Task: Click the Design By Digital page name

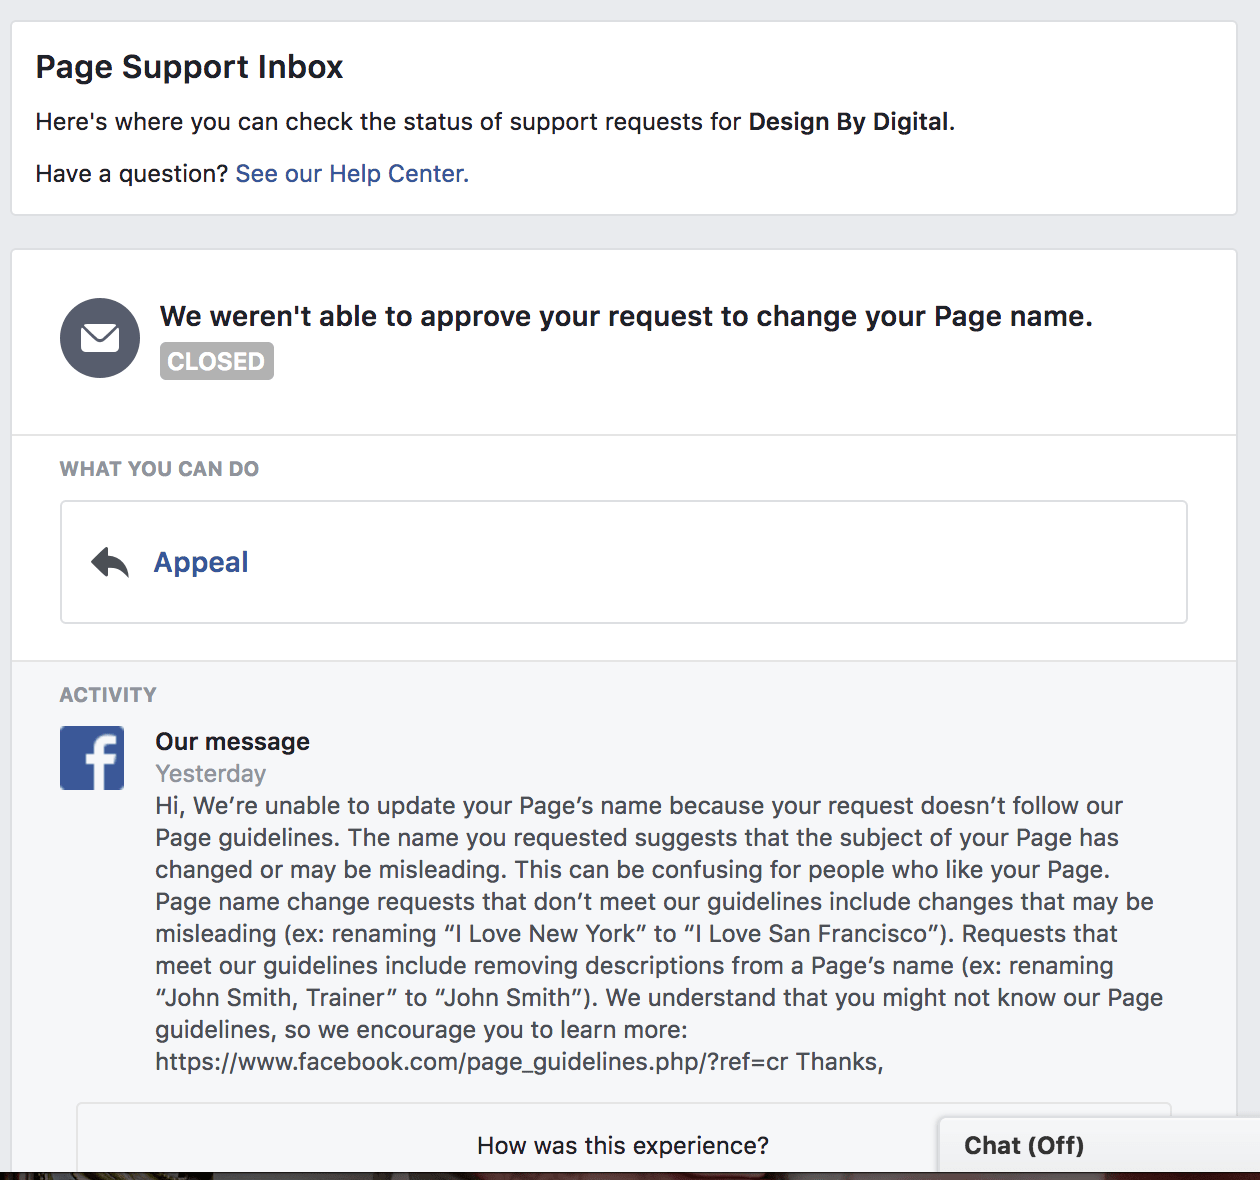Action: pyautogui.click(x=848, y=122)
